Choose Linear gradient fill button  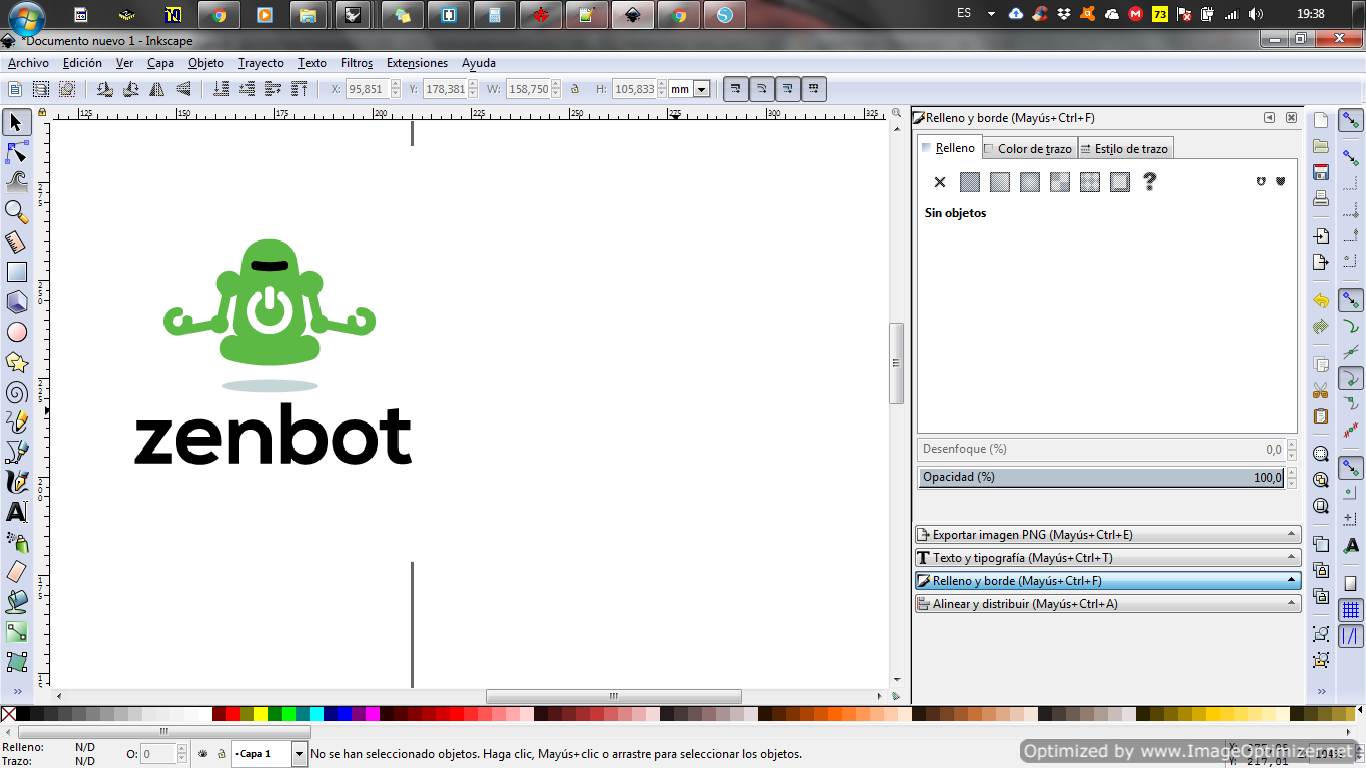pos(999,182)
